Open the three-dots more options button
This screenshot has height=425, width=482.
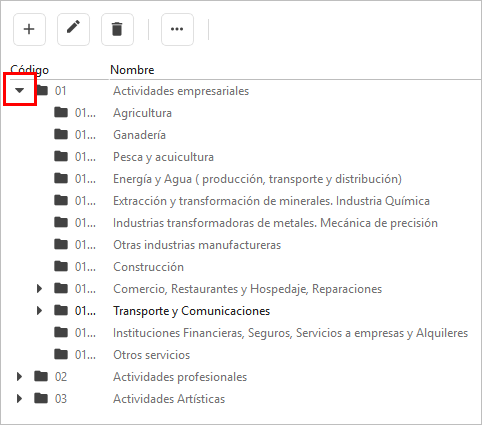(x=177, y=29)
